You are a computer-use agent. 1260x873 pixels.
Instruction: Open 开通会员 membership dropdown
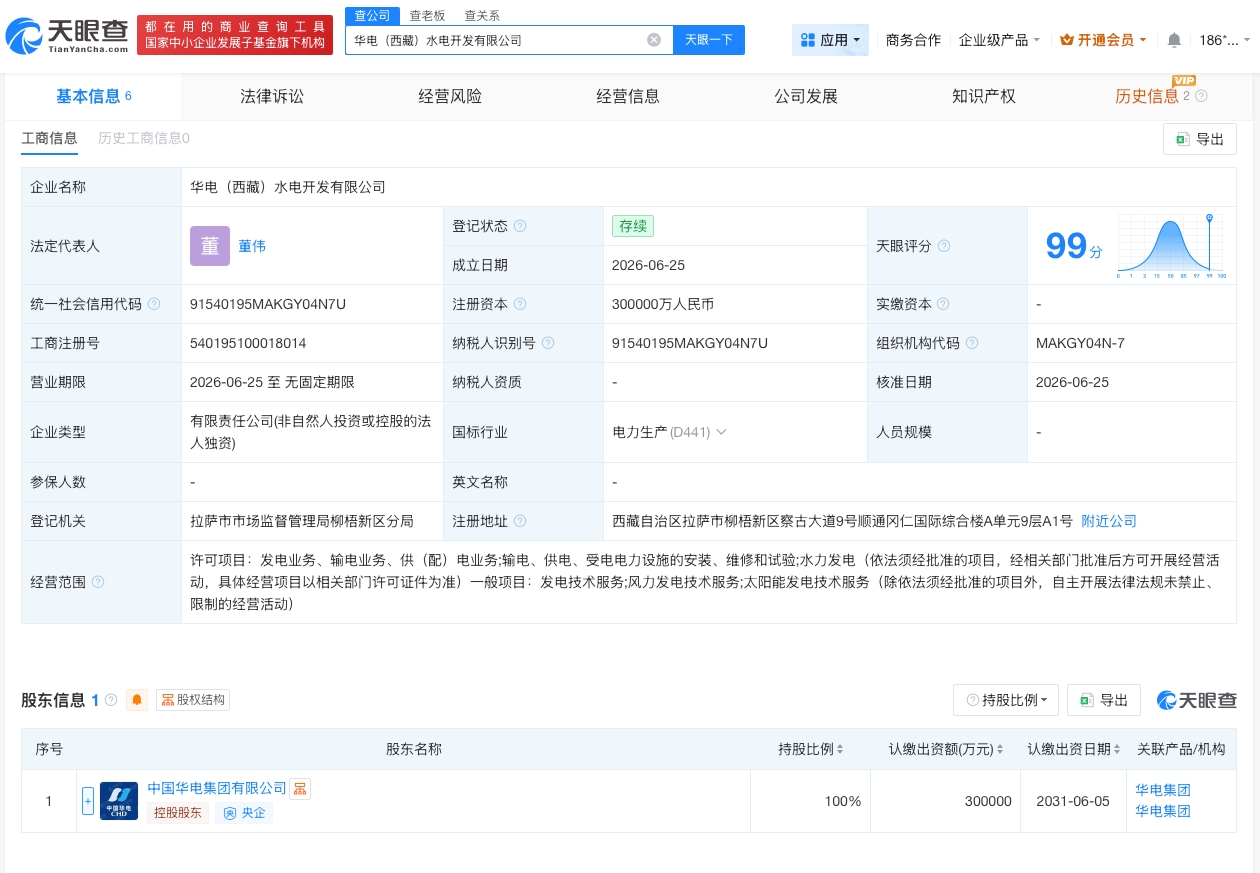click(1103, 40)
